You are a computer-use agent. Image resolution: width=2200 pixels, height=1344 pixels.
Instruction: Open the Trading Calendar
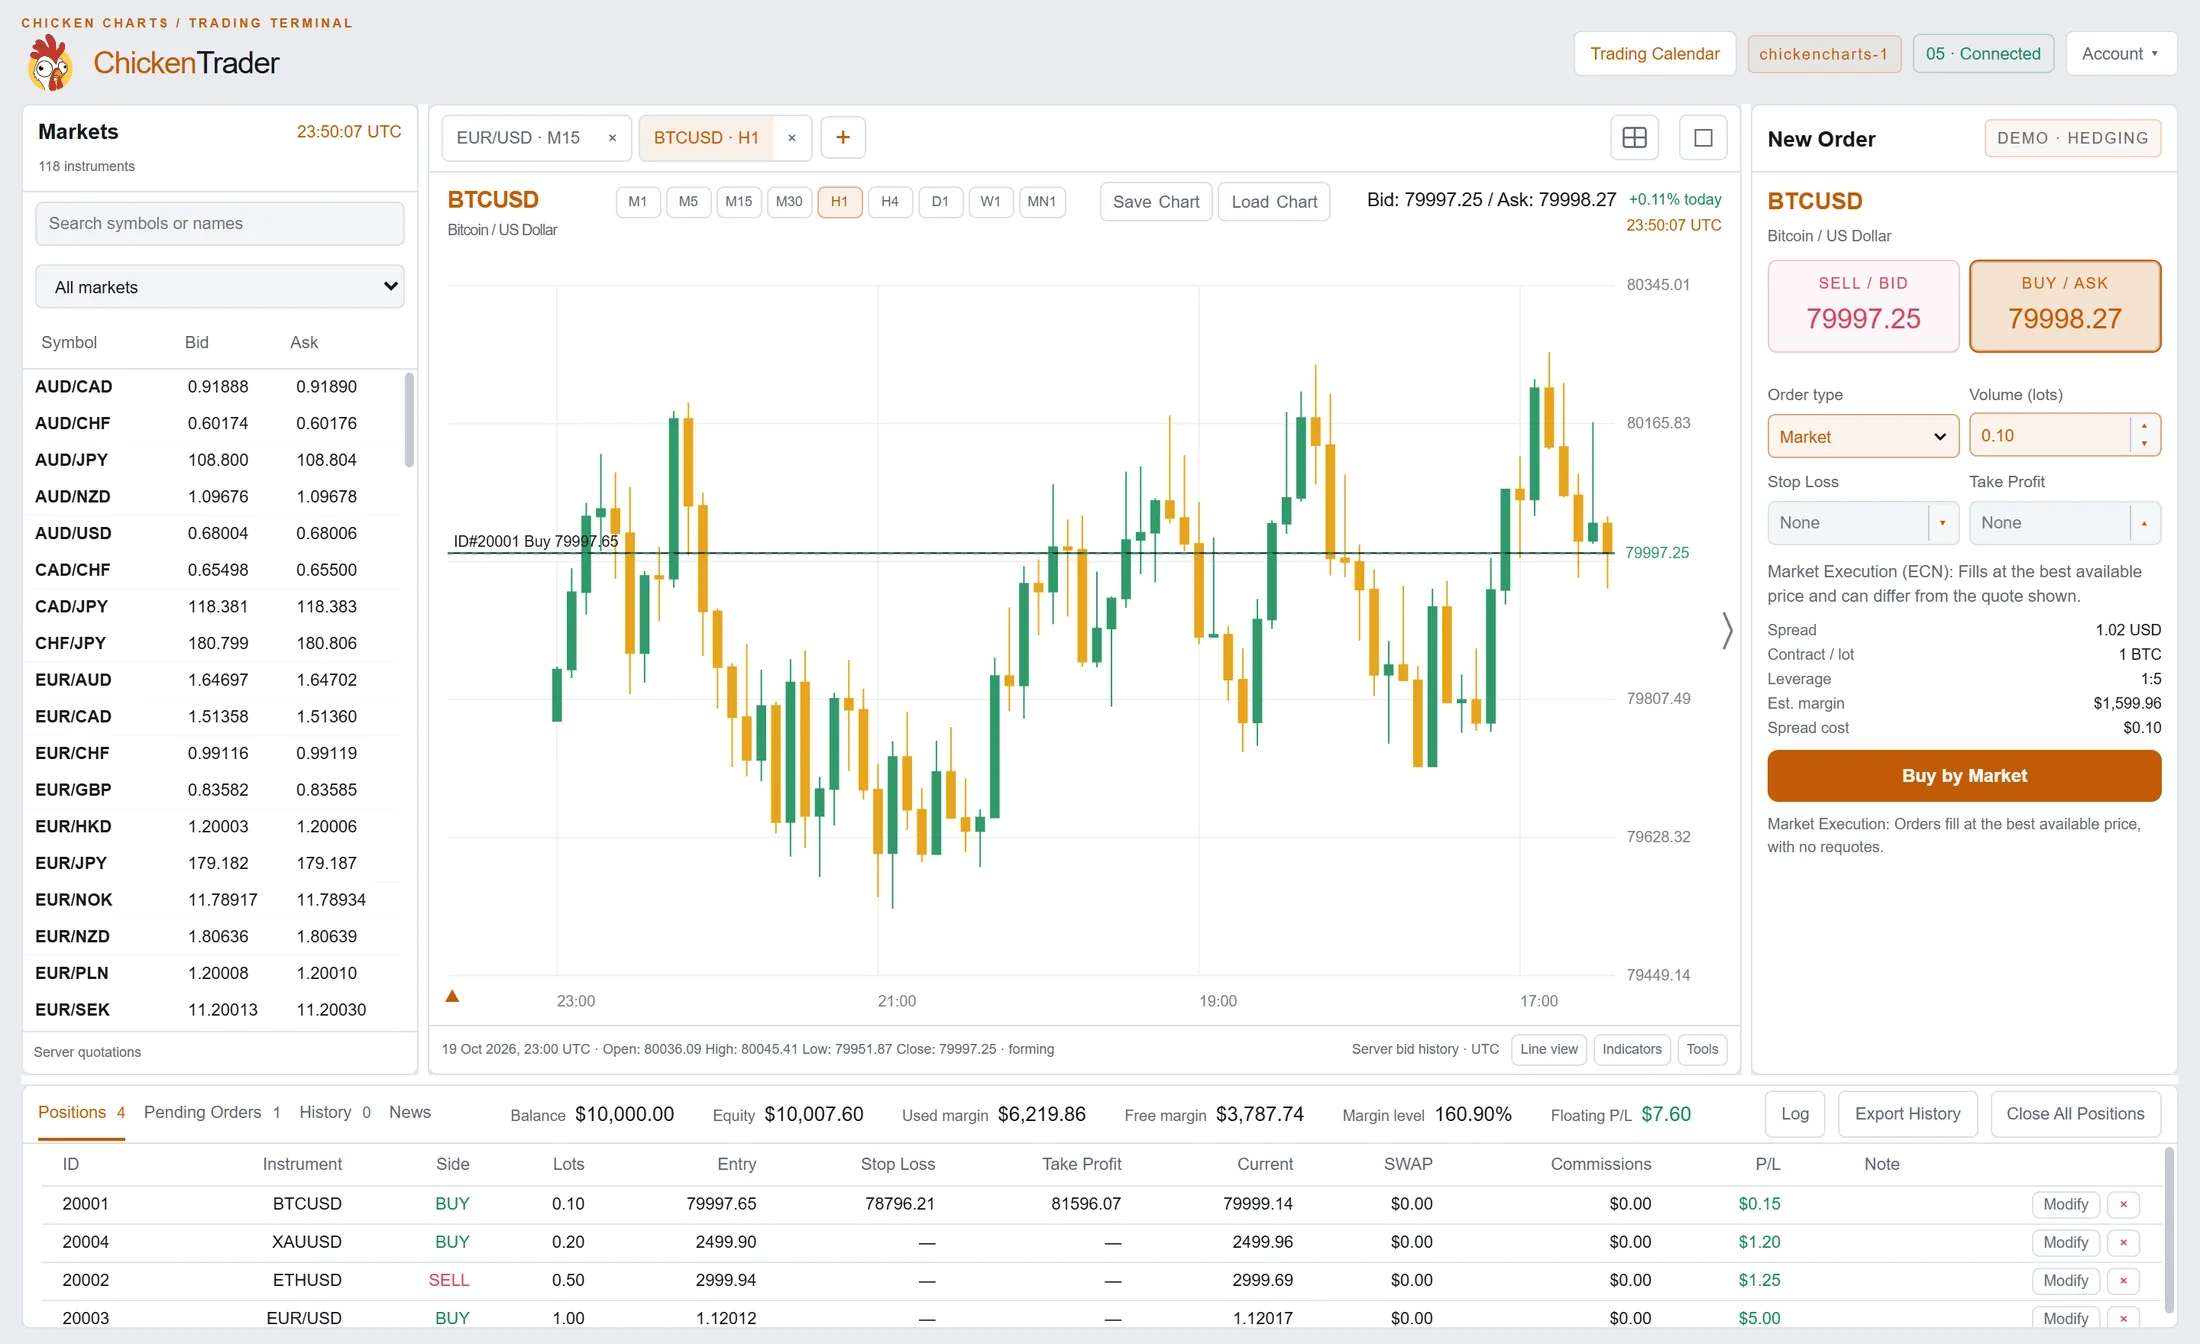coord(1654,54)
